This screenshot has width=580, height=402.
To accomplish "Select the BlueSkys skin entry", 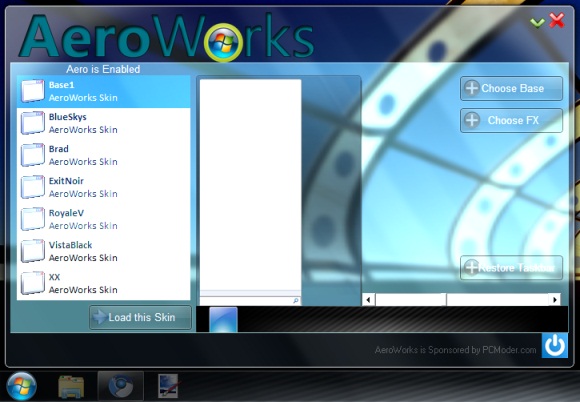I will click(104, 124).
